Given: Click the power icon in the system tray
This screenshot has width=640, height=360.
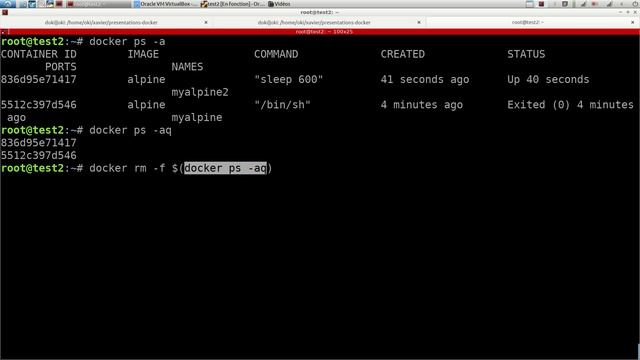Looking at the screenshot, I should coord(635,4).
